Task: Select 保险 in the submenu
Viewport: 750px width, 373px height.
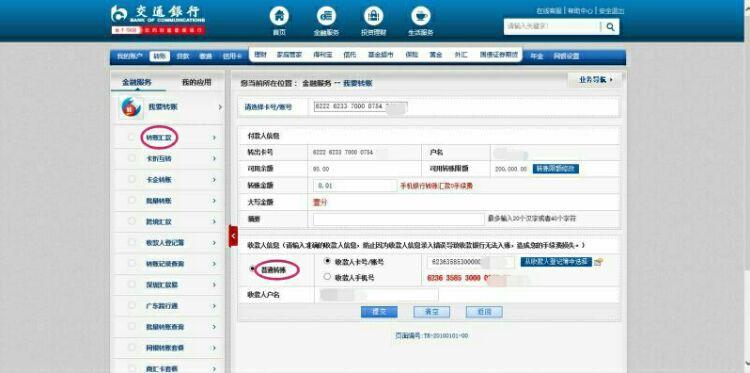Action: pos(412,55)
